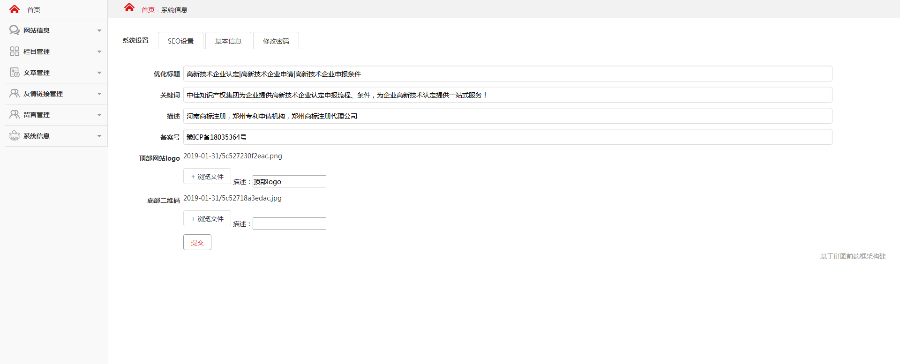
Task: Focus the 关键词 input field
Action: tap(507, 95)
